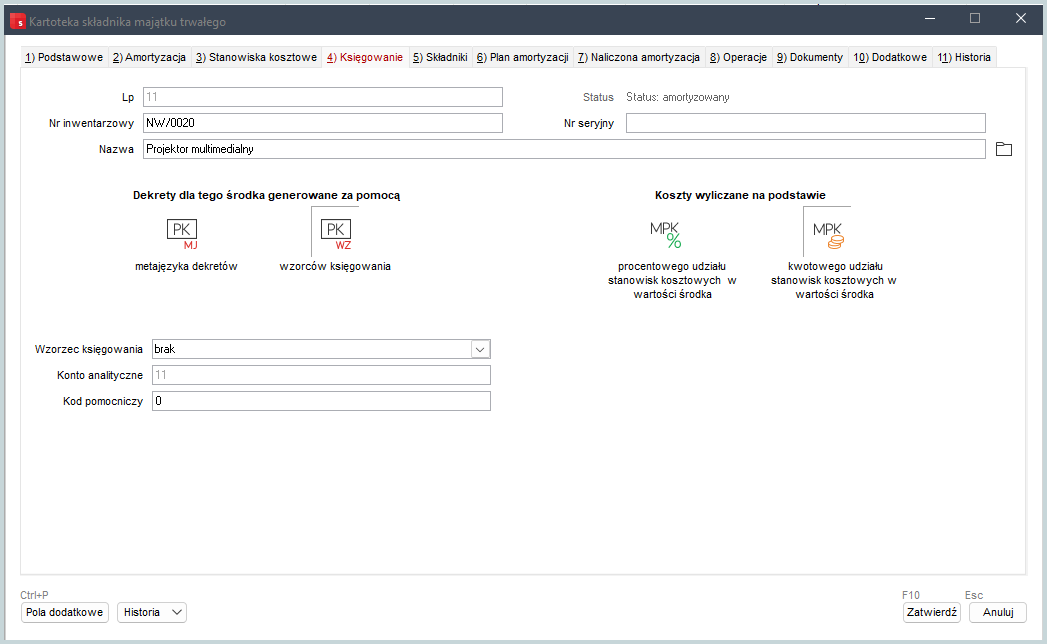
Task: Confirm with the Zatwierdź button
Action: [931, 612]
